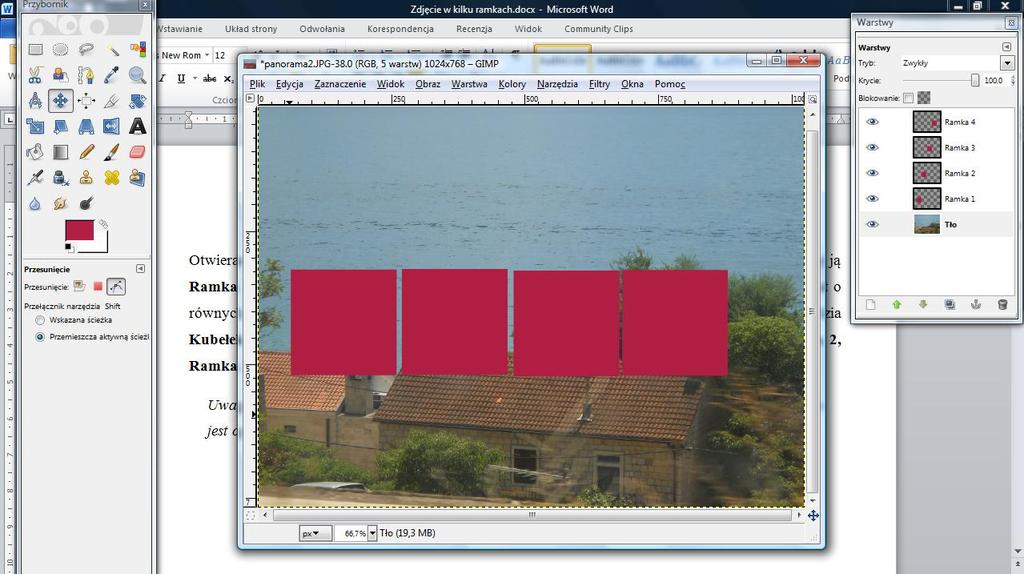This screenshot has height=574, width=1024.
Task: Click the foreground red color swatch
Action: click(x=79, y=230)
